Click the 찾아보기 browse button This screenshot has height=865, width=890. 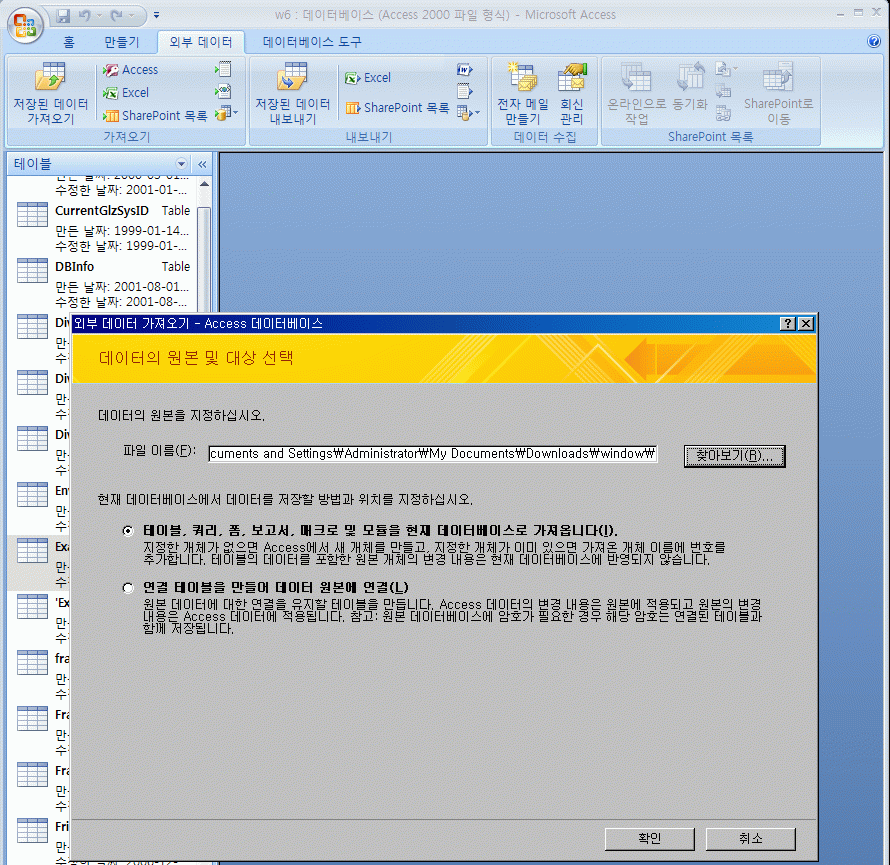click(735, 456)
